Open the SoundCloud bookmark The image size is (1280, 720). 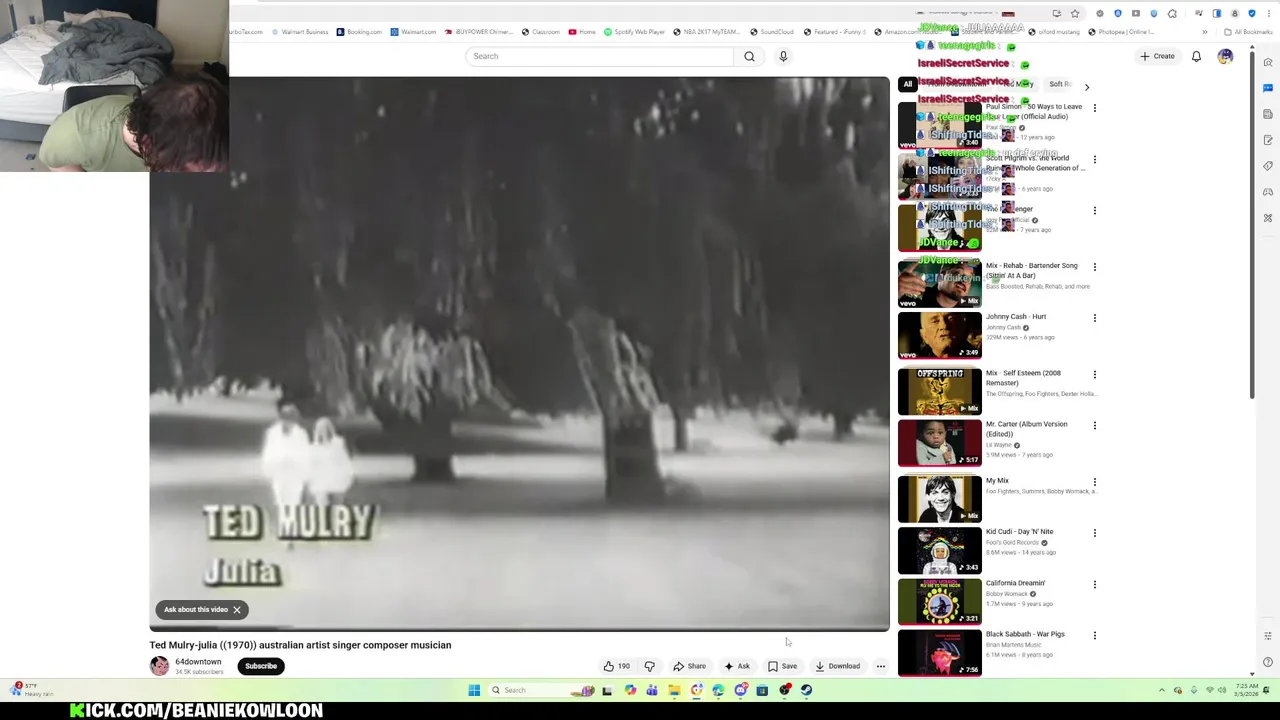pyautogui.click(x=771, y=32)
